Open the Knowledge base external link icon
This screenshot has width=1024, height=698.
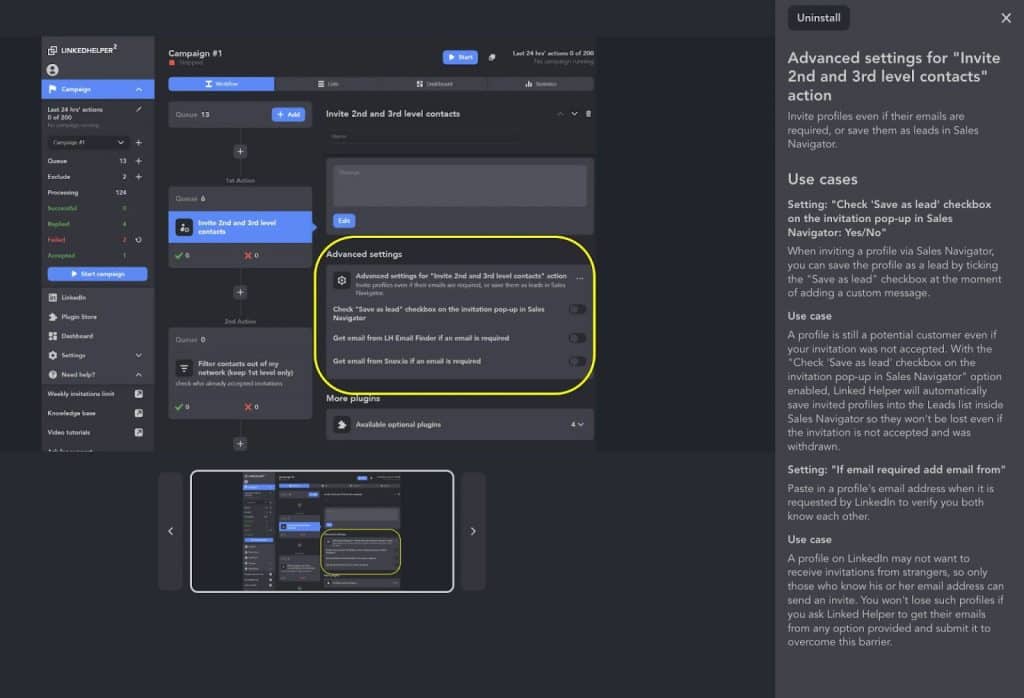click(x=140, y=412)
